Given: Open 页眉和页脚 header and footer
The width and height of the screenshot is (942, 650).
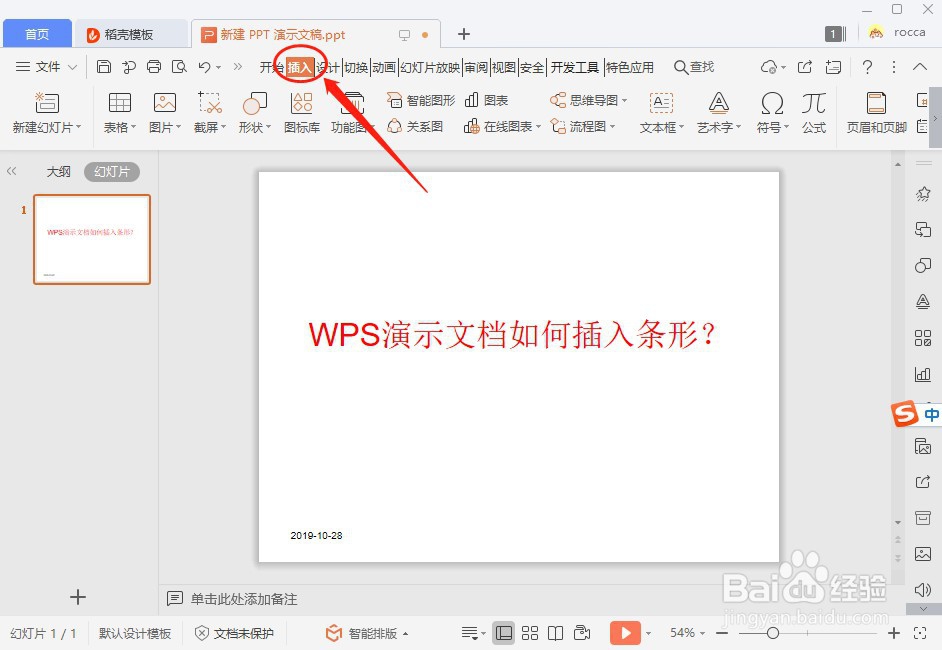Looking at the screenshot, I should point(877,112).
